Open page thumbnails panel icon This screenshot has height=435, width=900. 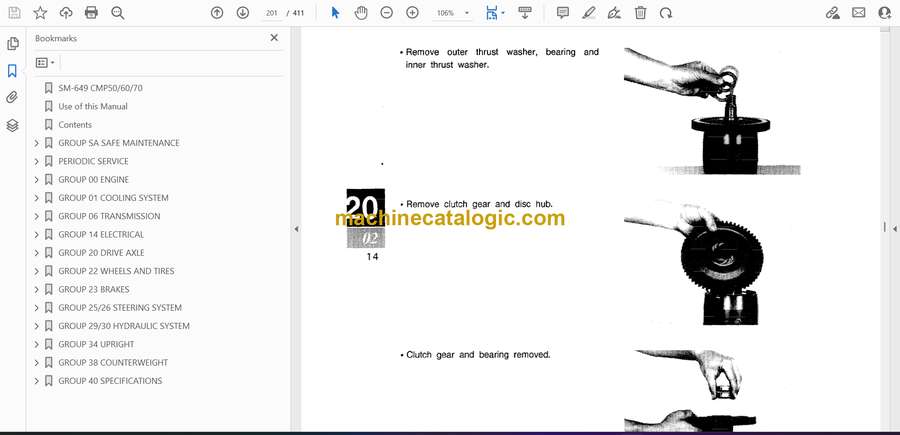pos(13,44)
